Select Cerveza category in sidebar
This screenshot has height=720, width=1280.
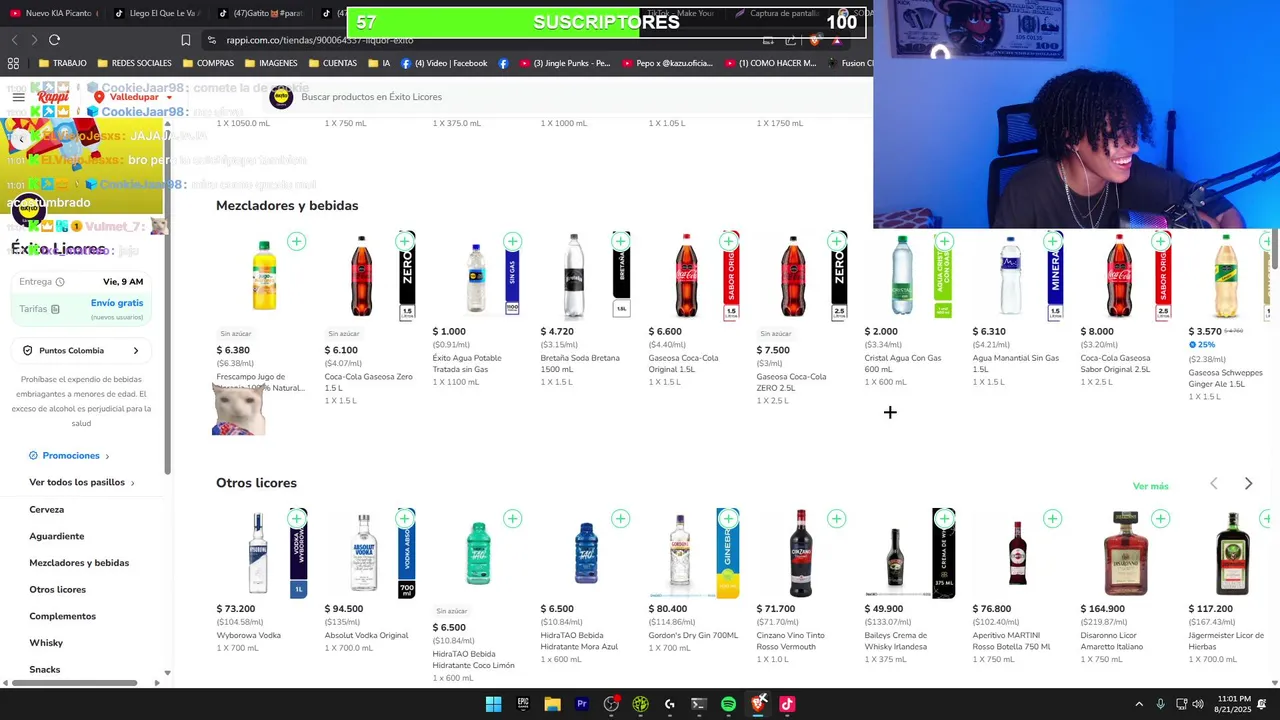(46, 509)
